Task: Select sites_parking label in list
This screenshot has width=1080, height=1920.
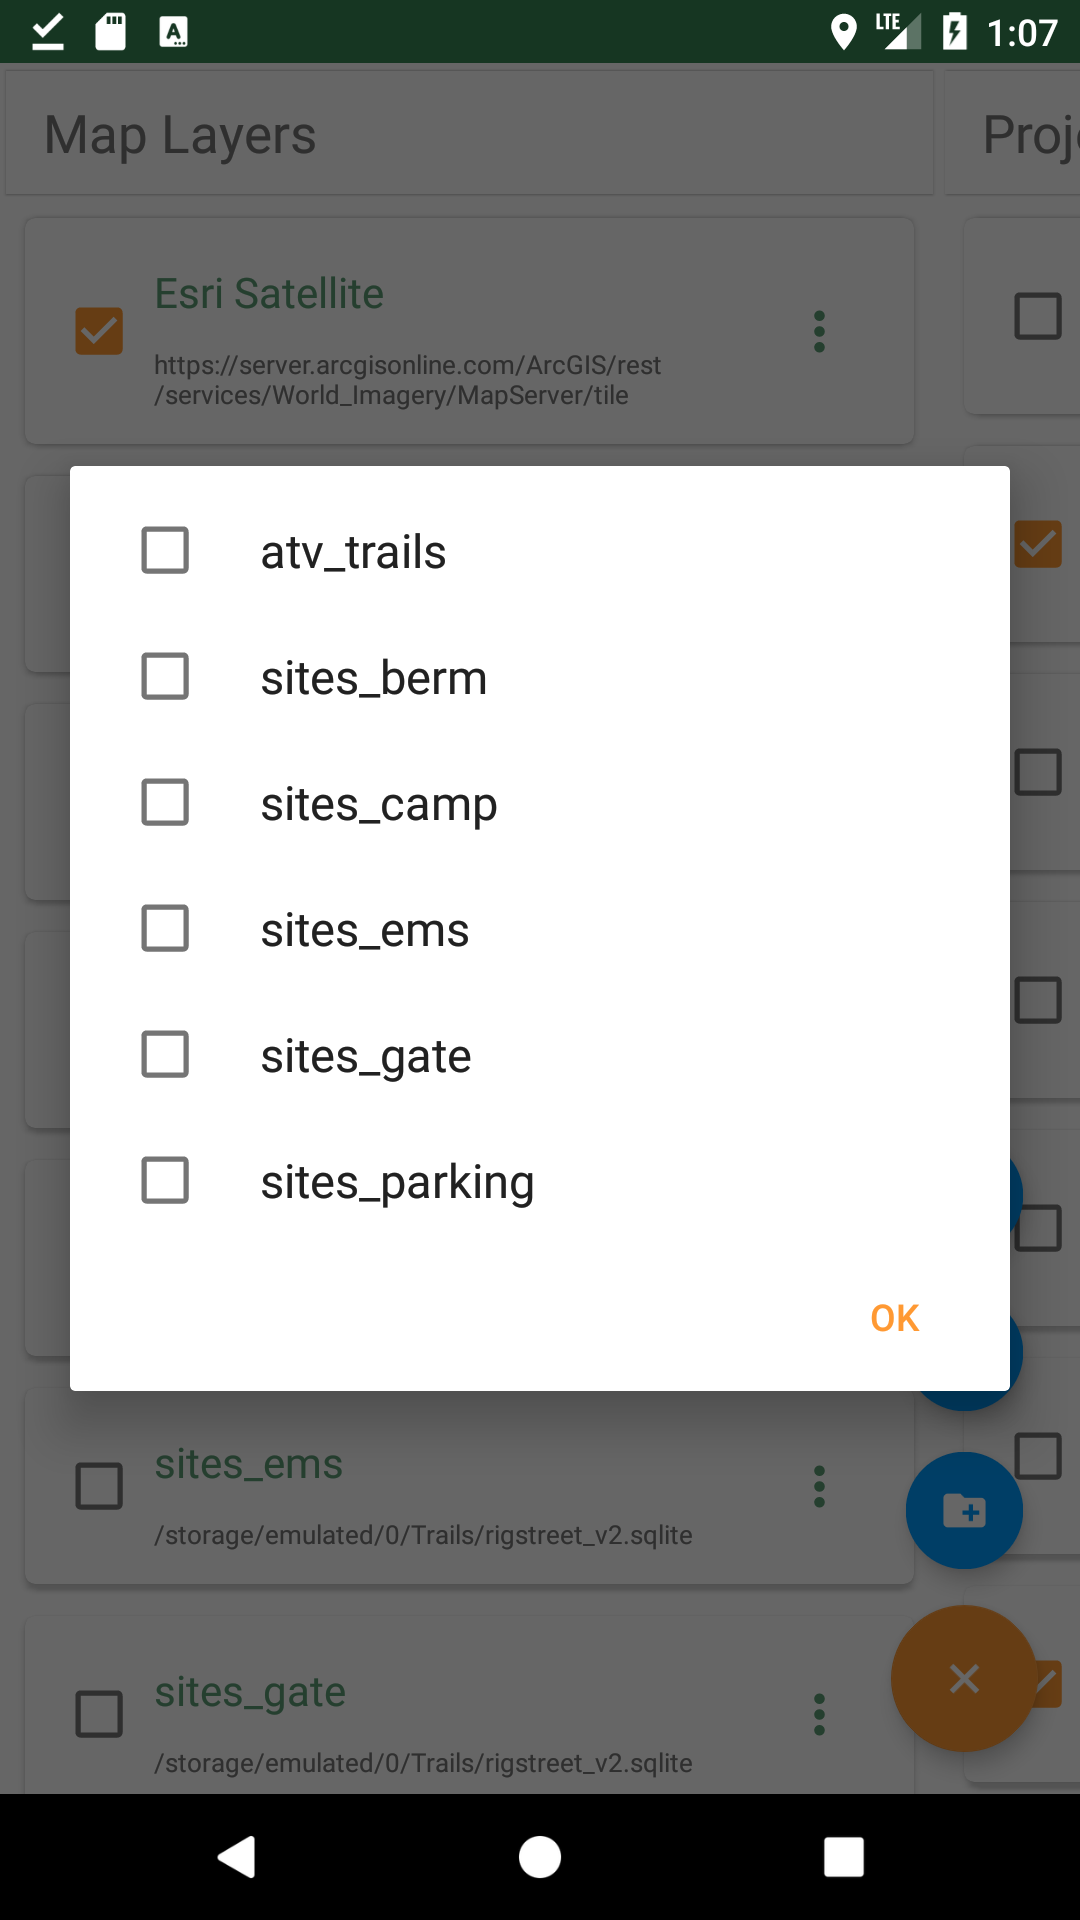Action: [x=397, y=1183]
